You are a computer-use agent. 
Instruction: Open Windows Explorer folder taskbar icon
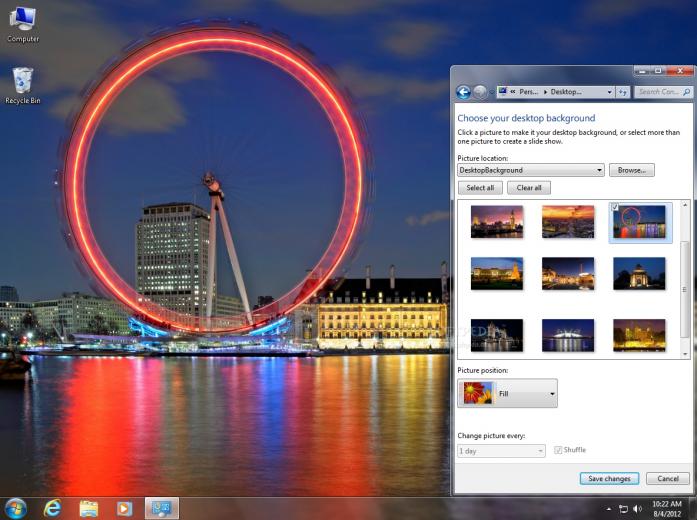(88, 508)
